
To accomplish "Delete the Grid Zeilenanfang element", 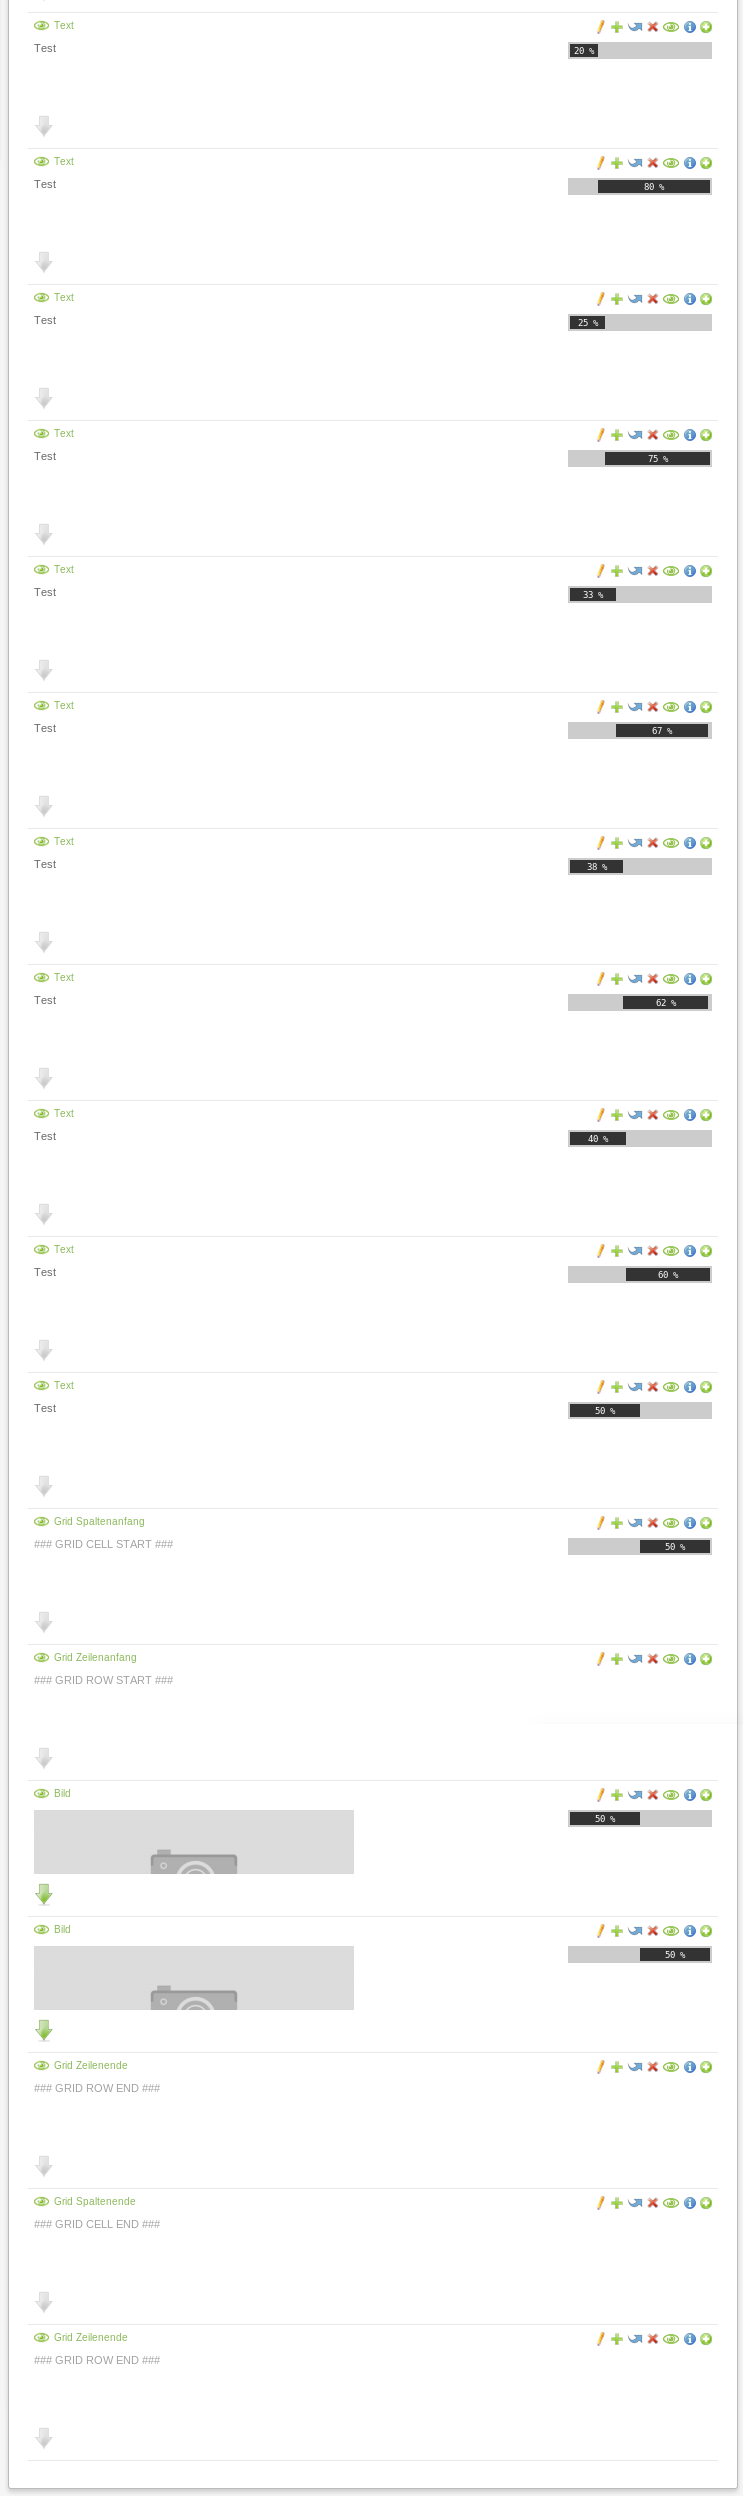I will (653, 1659).
